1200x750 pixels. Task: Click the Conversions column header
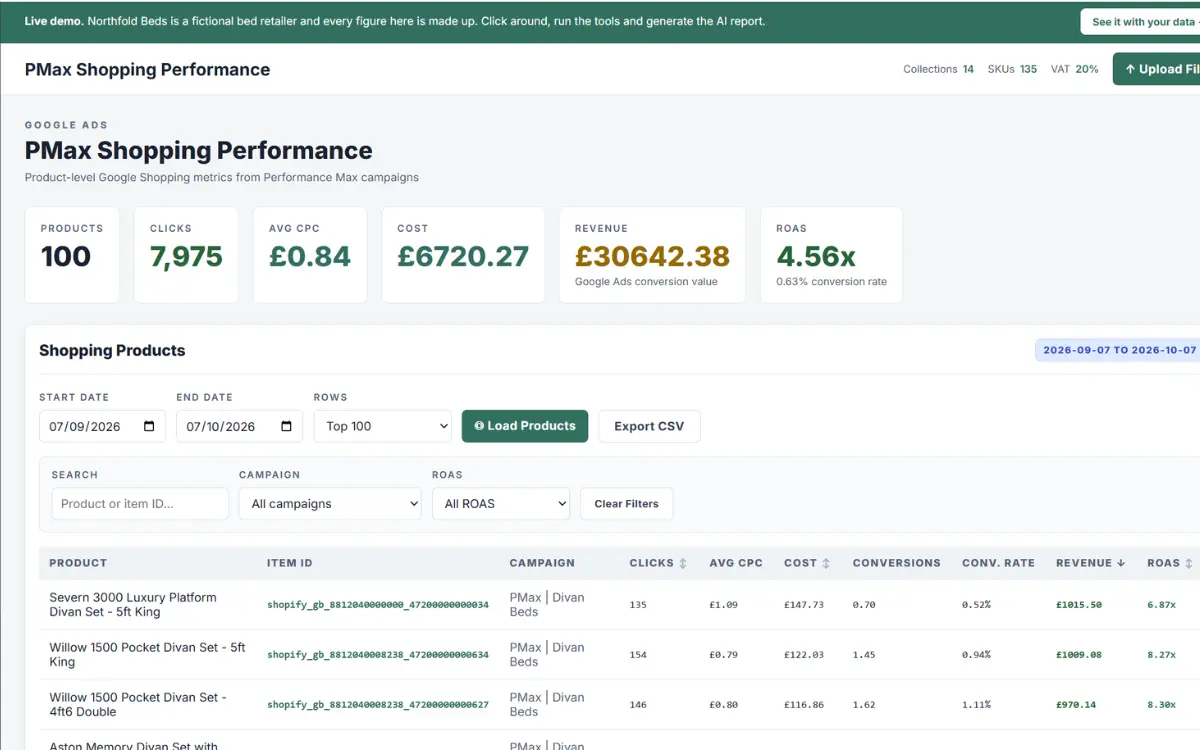[896, 563]
